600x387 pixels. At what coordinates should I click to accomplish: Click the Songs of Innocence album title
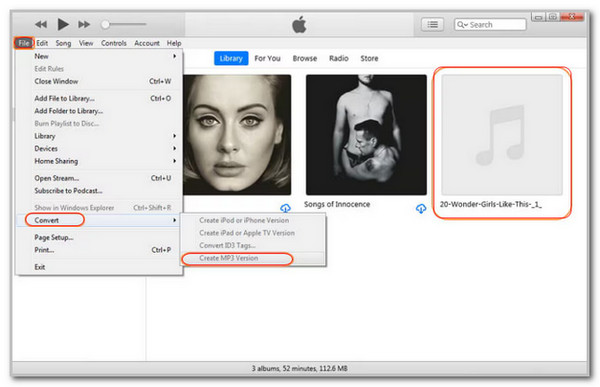(x=337, y=204)
